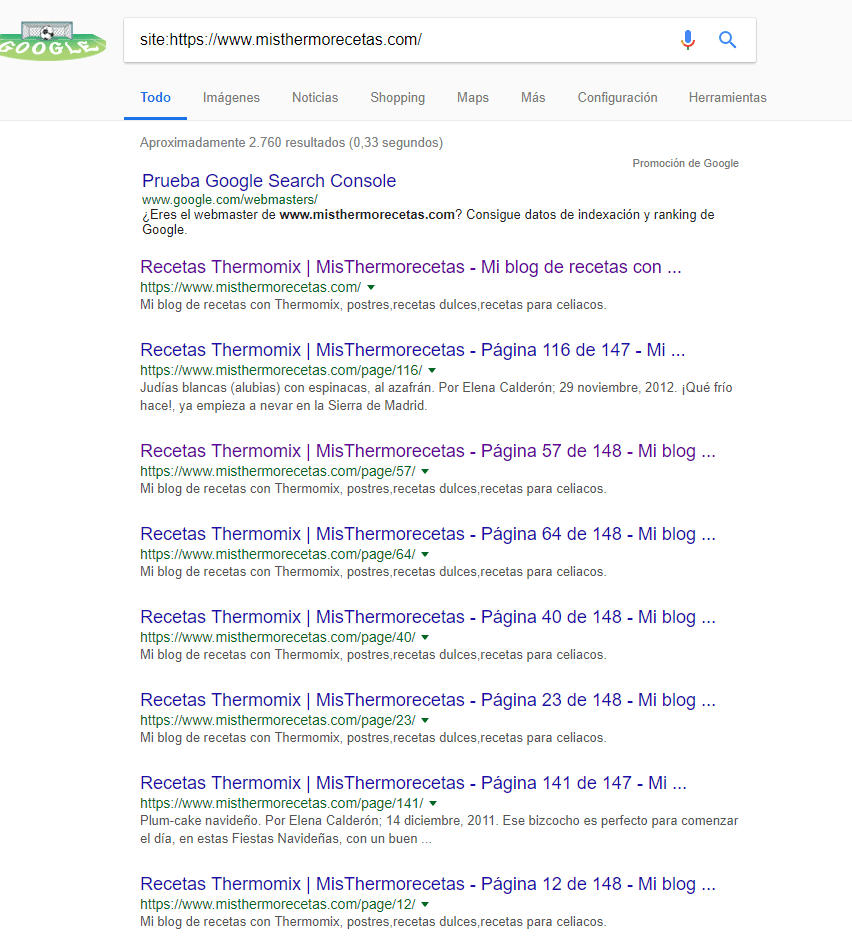
Task: Click the page/40/ green URL text
Action: 278,638
